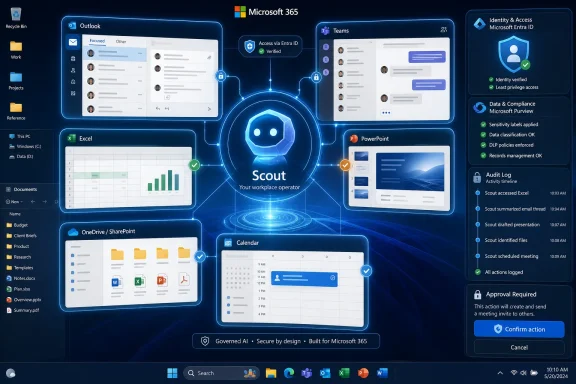Open the PDF file in OneDrive panel
576x384 pixels.
(184, 279)
